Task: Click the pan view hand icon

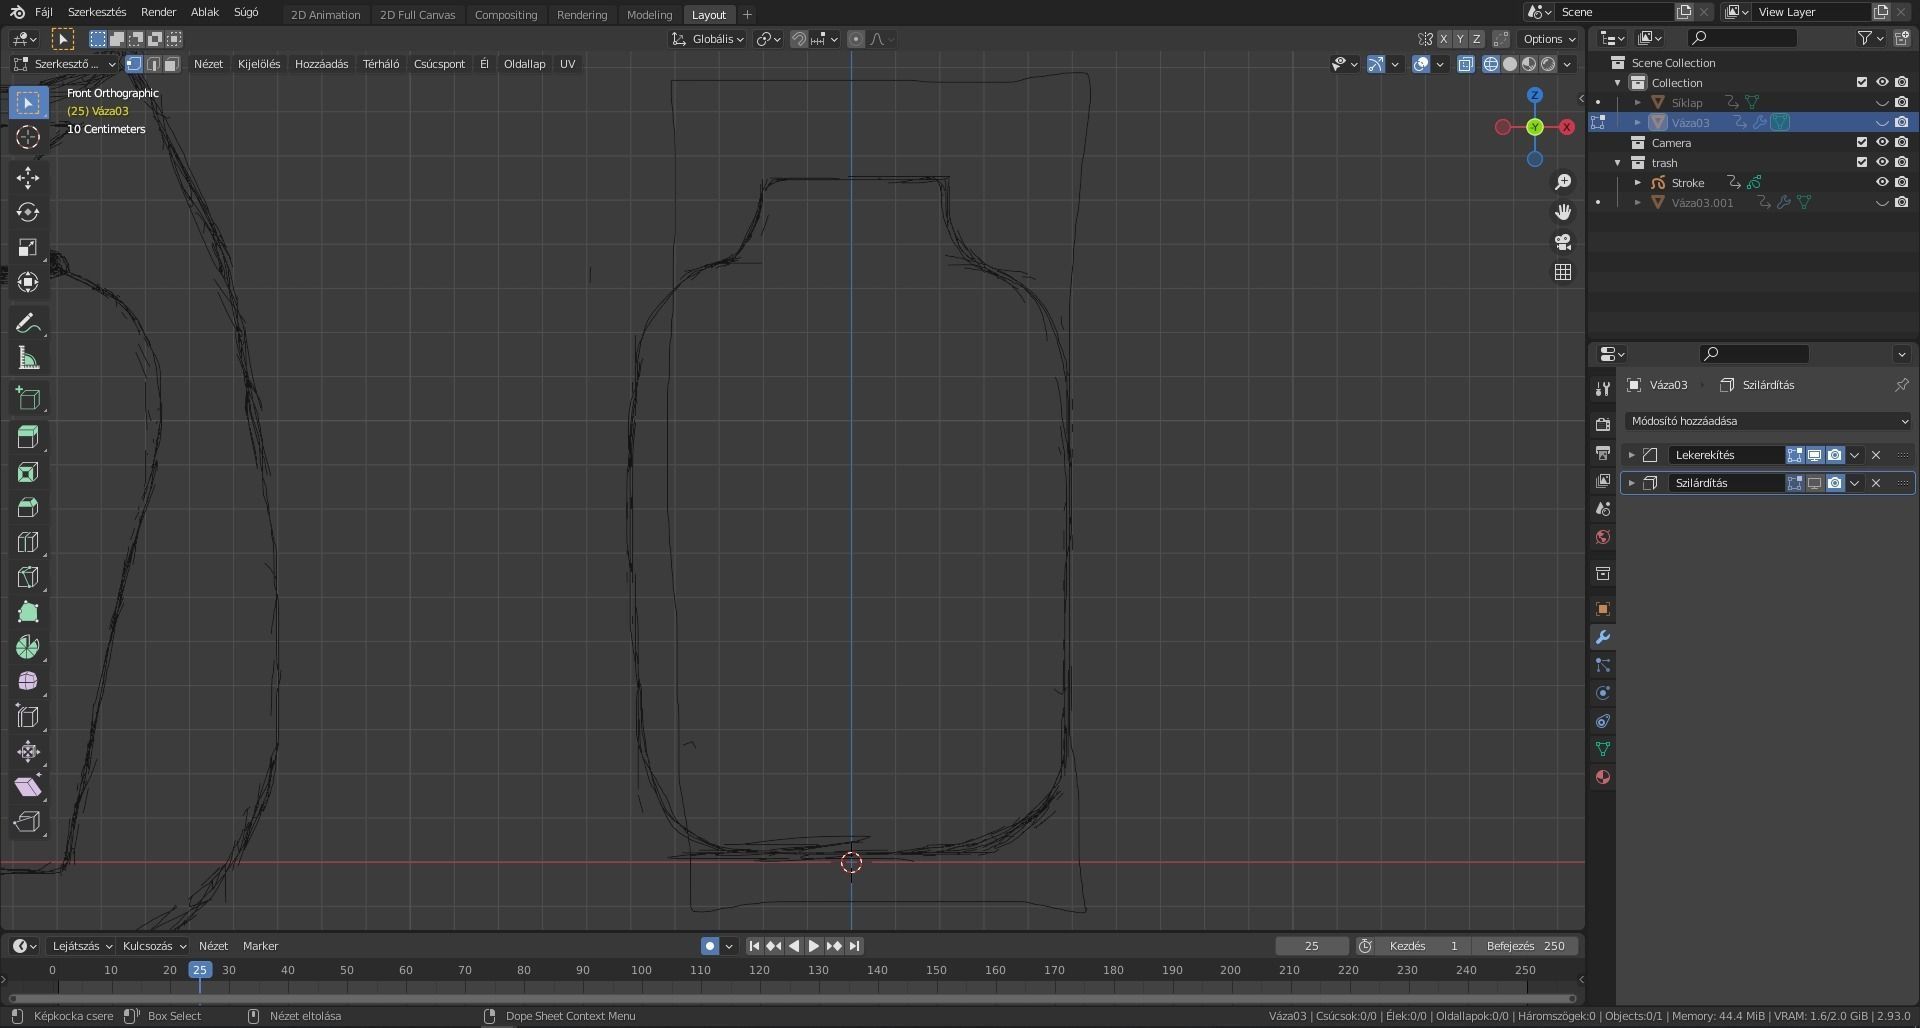Action: click(1563, 212)
